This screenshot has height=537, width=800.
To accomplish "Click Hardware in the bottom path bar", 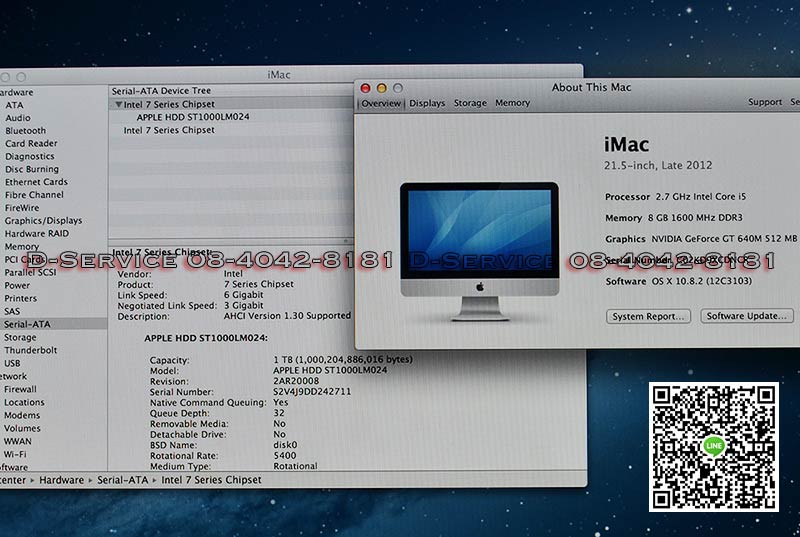I will tap(62, 480).
